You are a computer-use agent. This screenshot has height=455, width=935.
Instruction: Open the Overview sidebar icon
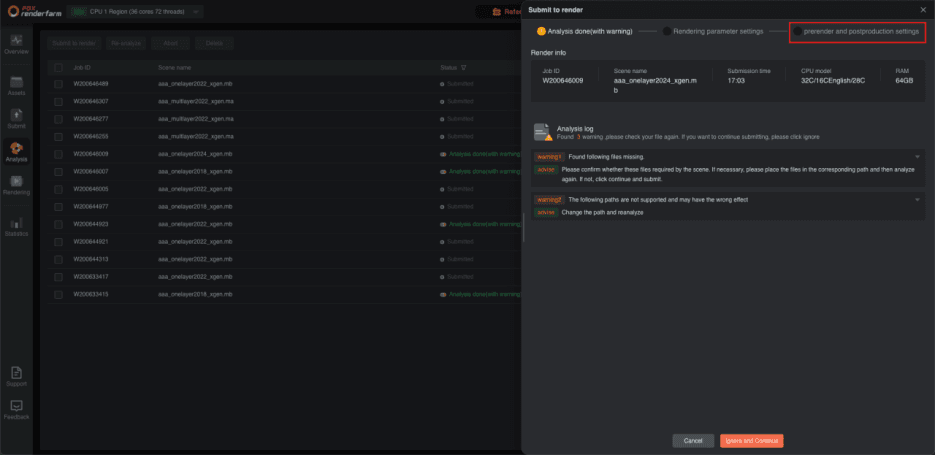click(x=16, y=43)
